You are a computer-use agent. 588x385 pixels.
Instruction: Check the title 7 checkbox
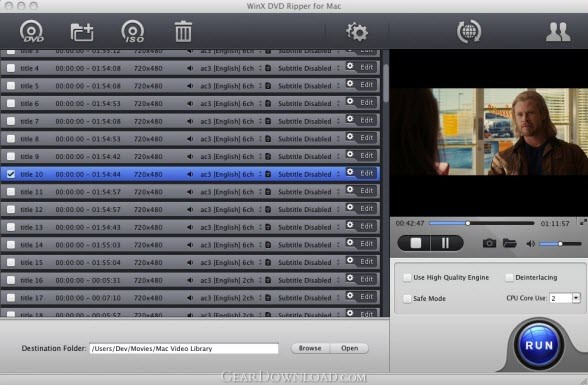[11, 121]
